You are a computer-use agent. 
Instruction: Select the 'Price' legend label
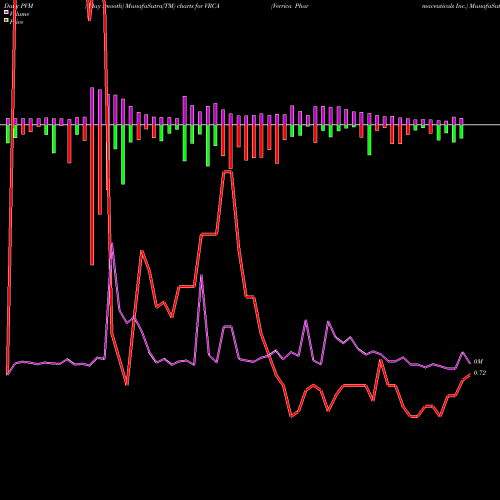[16, 22]
